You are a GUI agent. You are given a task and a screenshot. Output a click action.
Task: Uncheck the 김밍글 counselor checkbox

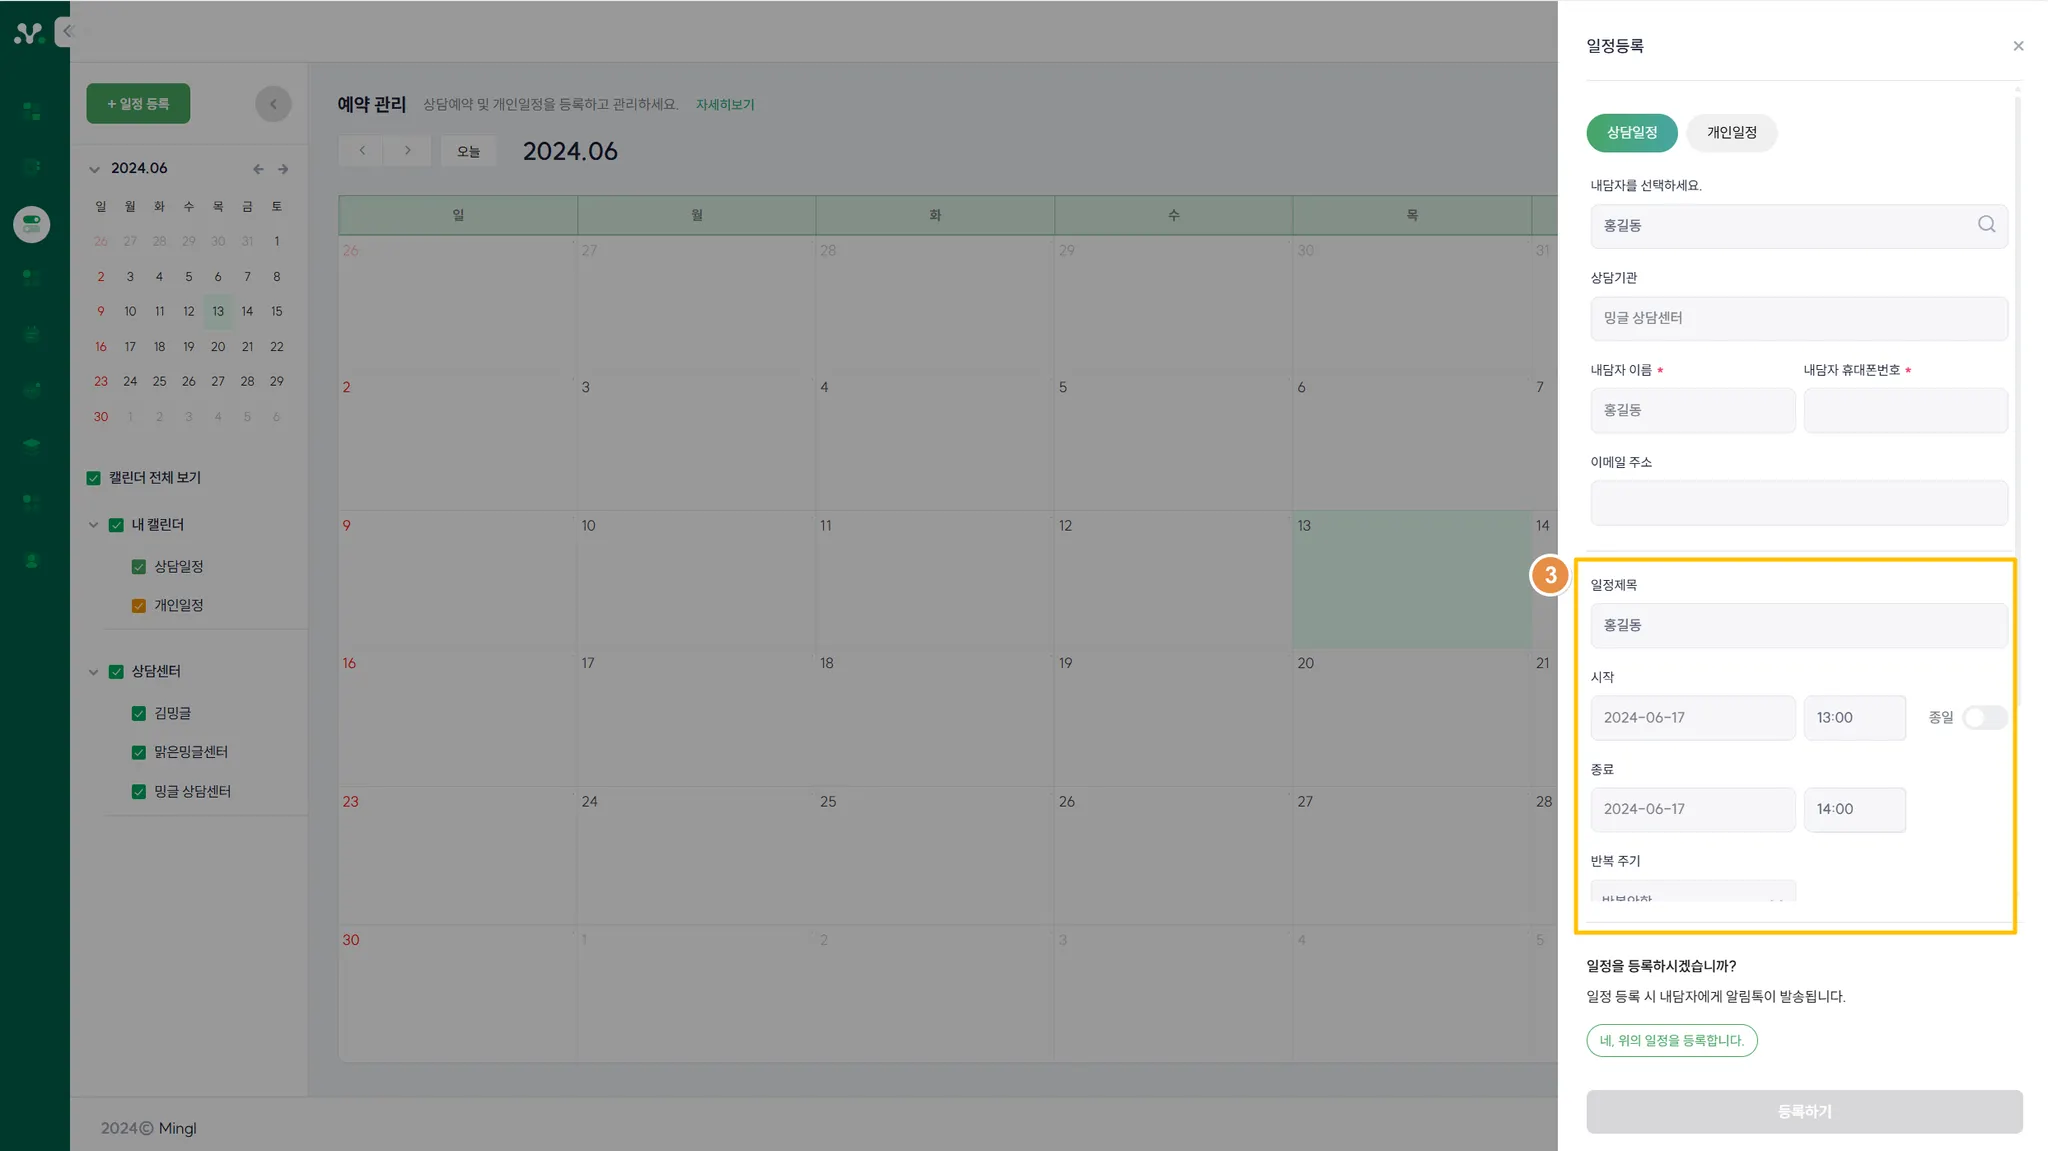pos(139,714)
